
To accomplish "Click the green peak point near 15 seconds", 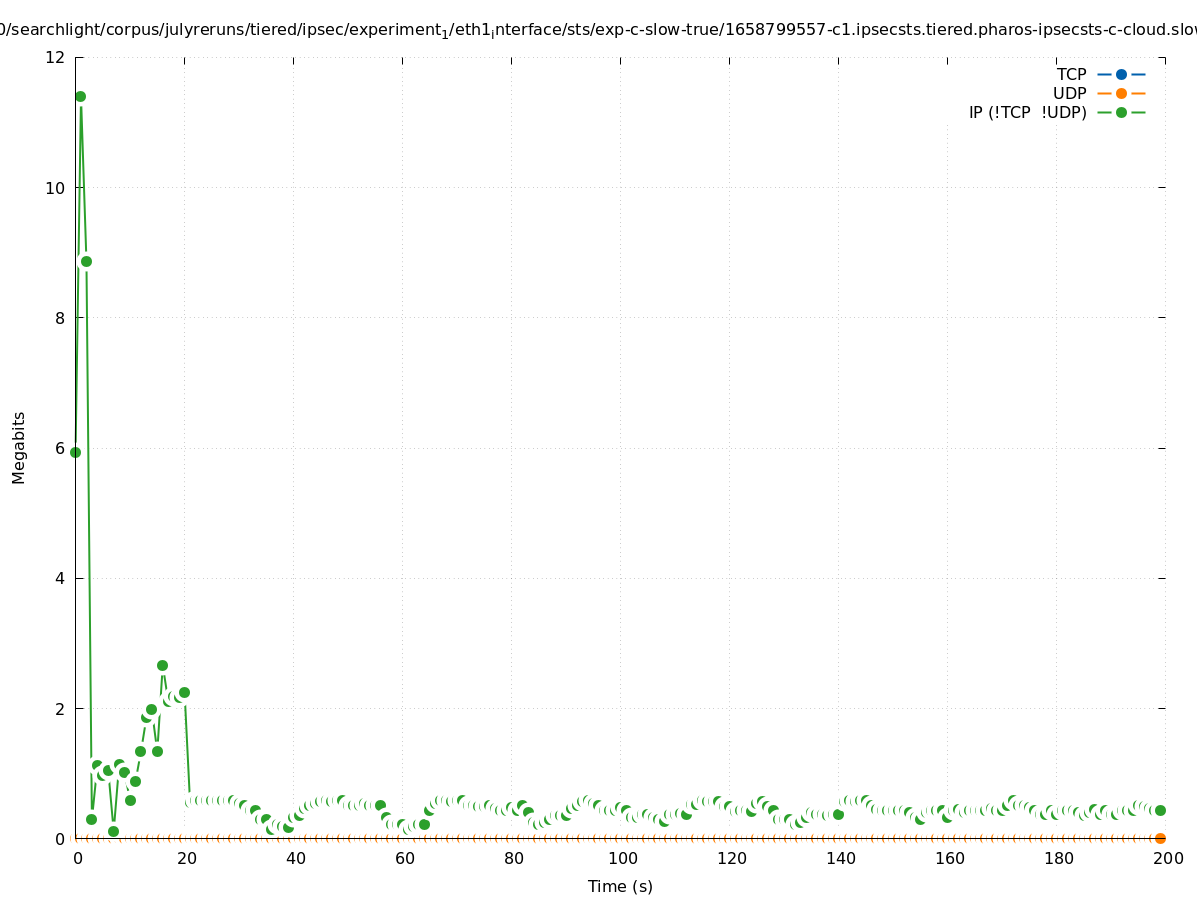I will [x=162, y=665].
